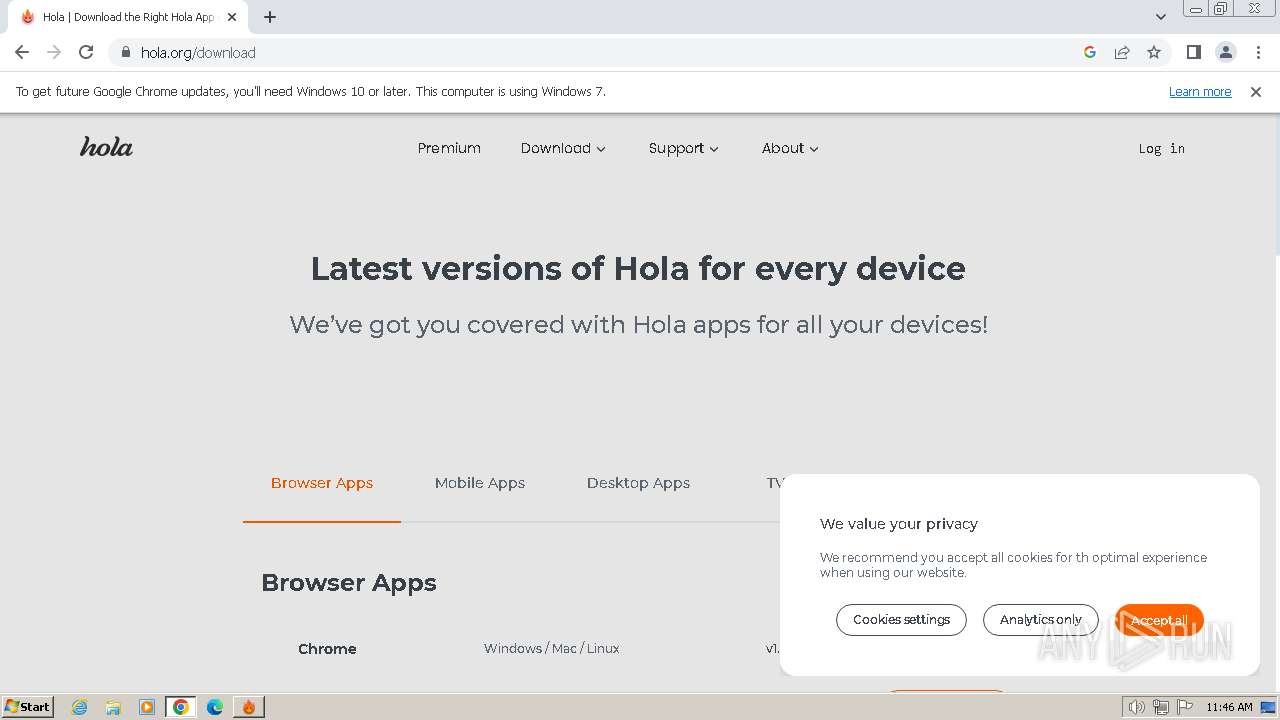Image resolution: width=1280 pixels, height=720 pixels.
Task: Open Google icon in address bar
Action: 1090,52
